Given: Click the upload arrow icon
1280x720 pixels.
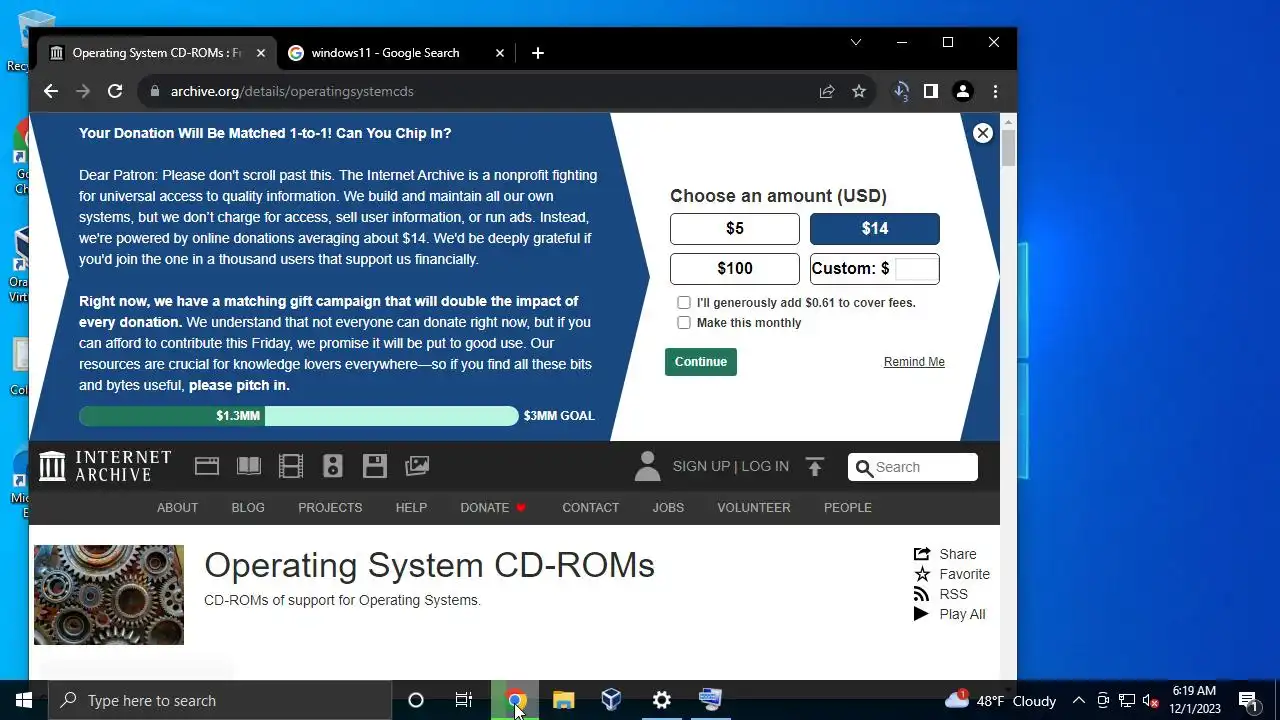Looking at the screenshot, I should point(815,466).
